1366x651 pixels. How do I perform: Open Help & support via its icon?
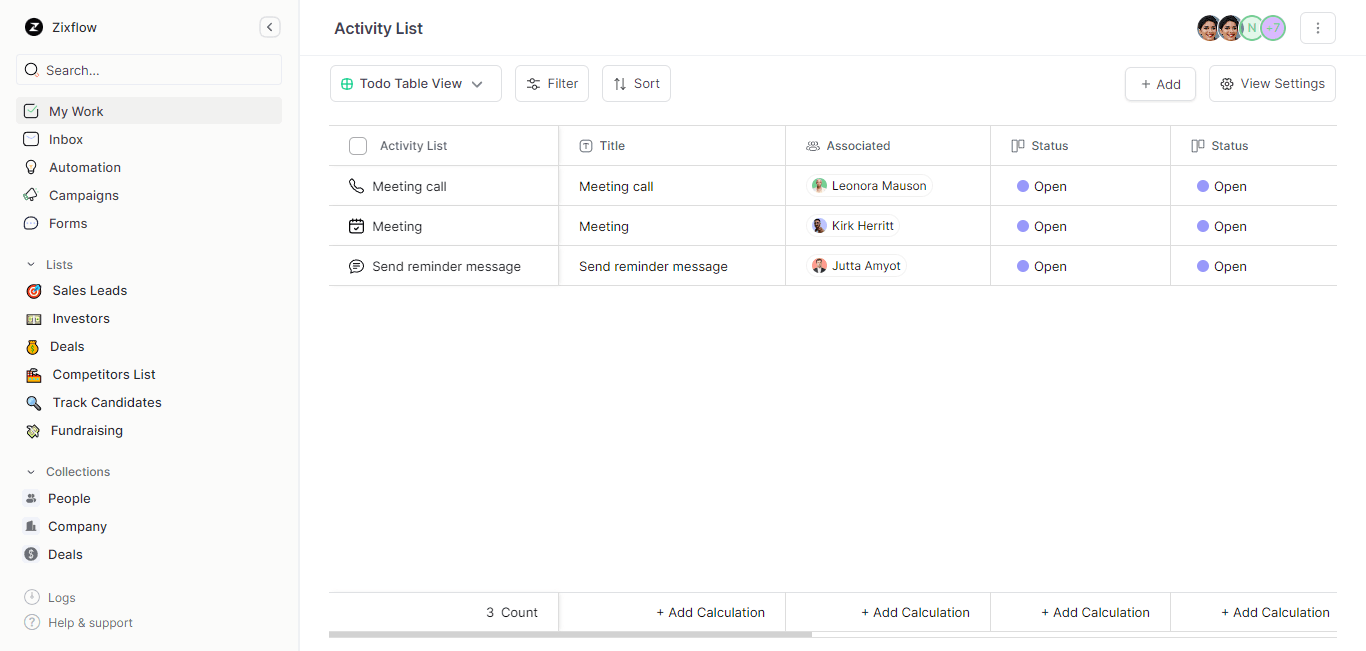(x=31, y=622)
